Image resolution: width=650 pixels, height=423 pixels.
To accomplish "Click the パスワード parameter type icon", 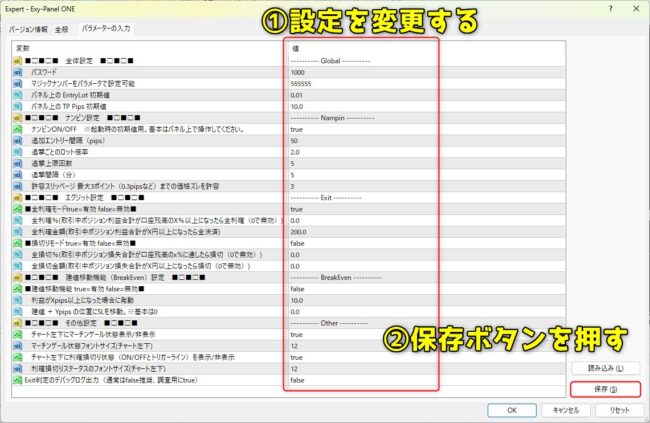I will pyautogui.click(x=18, y=73).
